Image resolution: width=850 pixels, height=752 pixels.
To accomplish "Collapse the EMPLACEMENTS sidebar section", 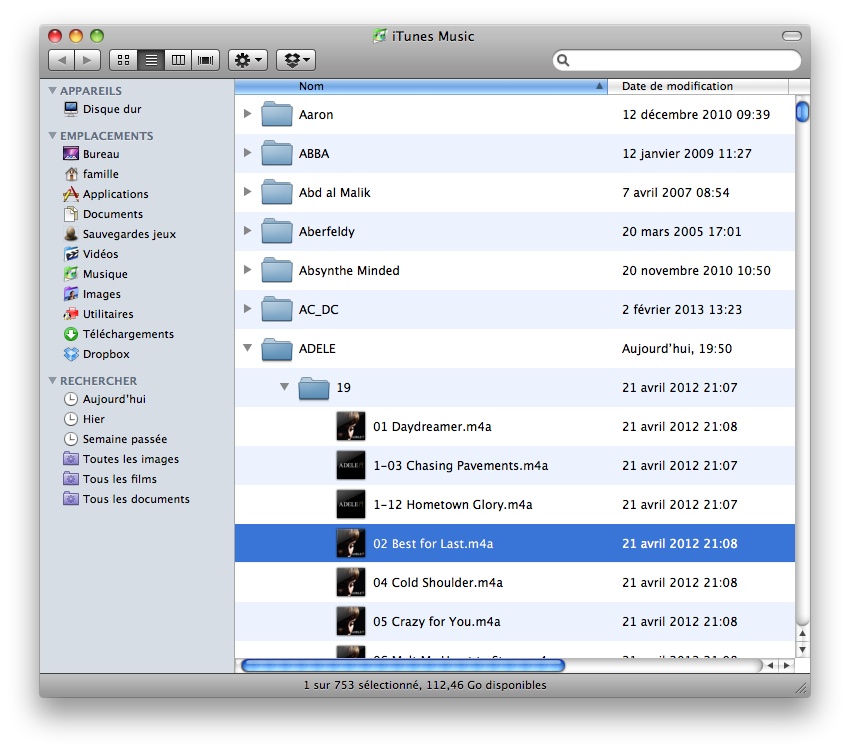I will [53, 136].
